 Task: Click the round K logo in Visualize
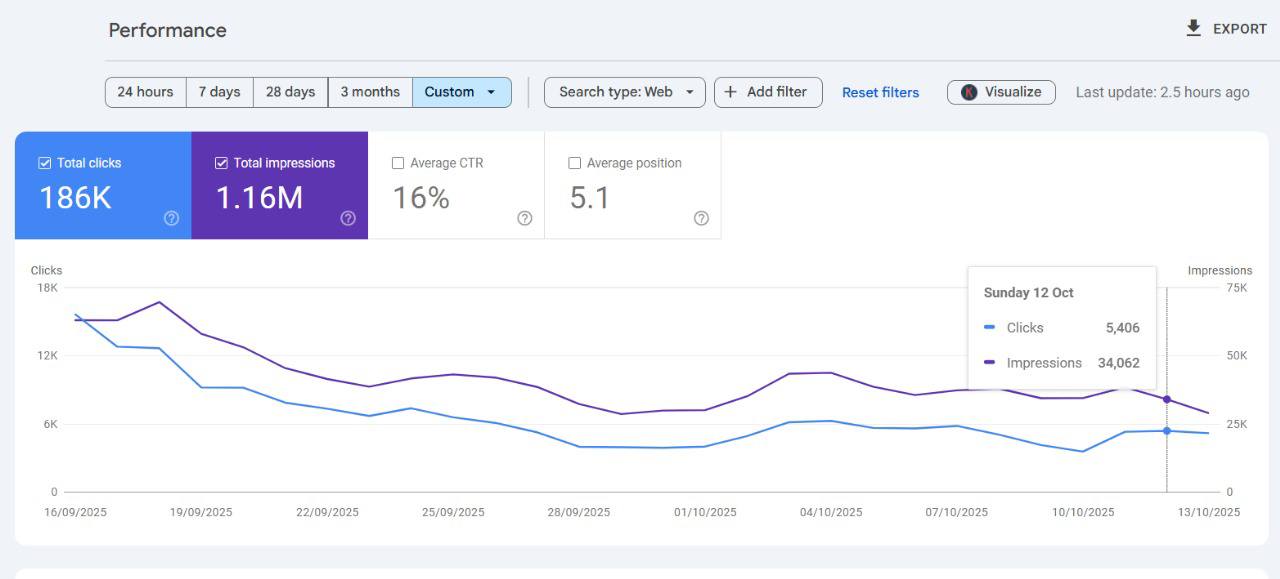click(x=969, y=92)
